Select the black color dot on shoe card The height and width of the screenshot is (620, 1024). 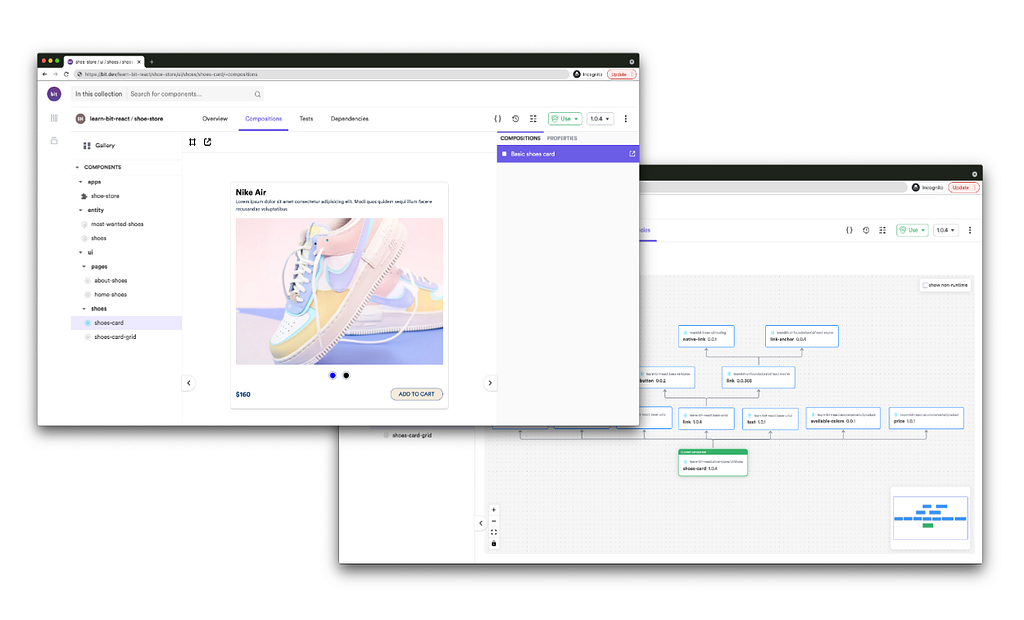coord(346,376)
